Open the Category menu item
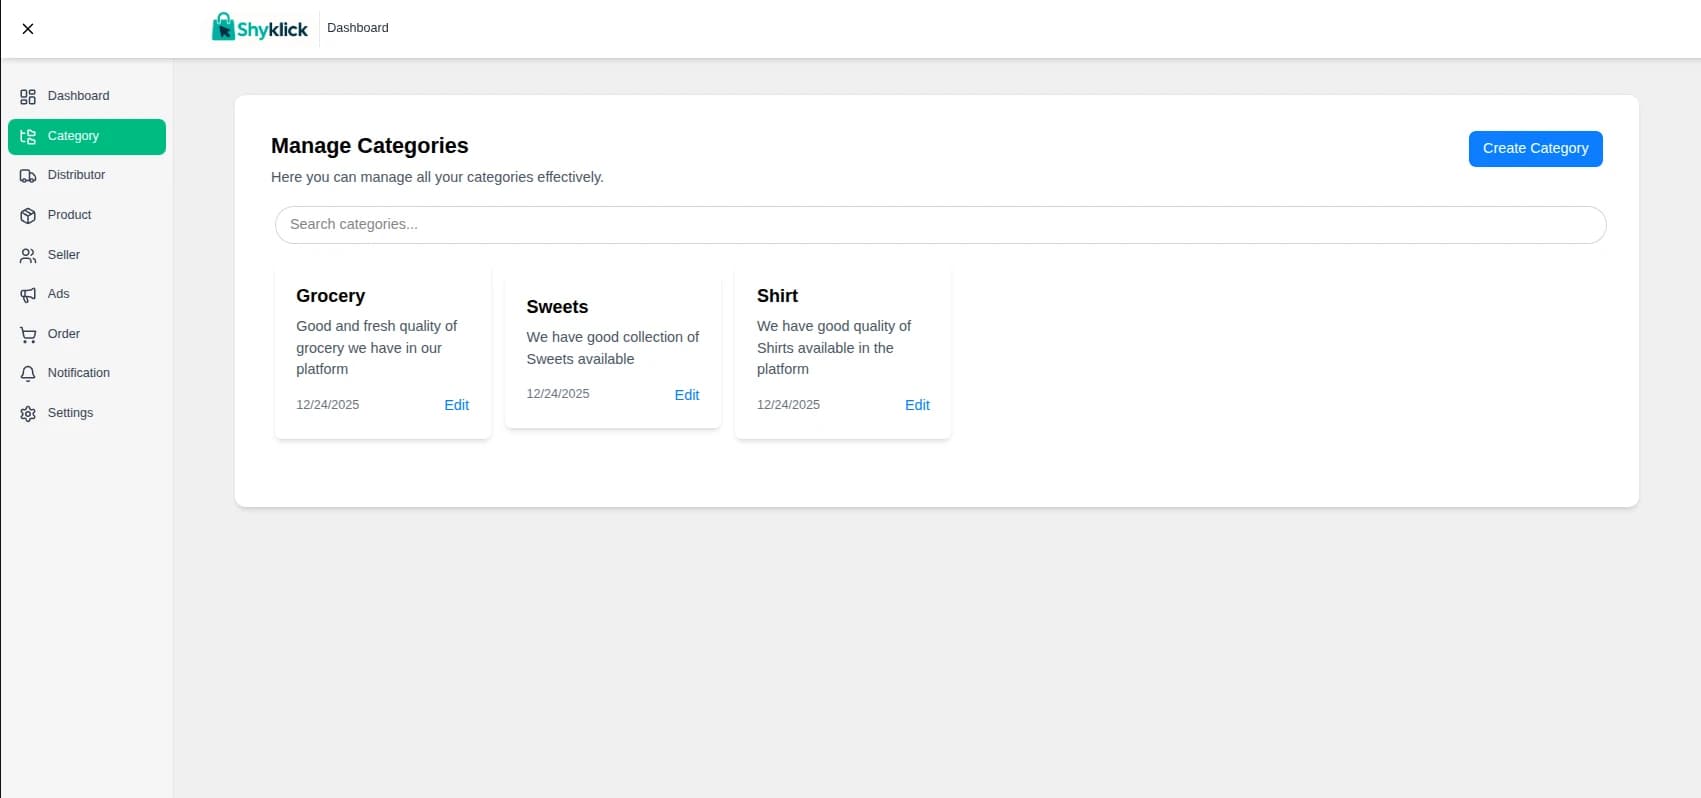The height and width of the screenshot is (798, 1701). [86, 137]
